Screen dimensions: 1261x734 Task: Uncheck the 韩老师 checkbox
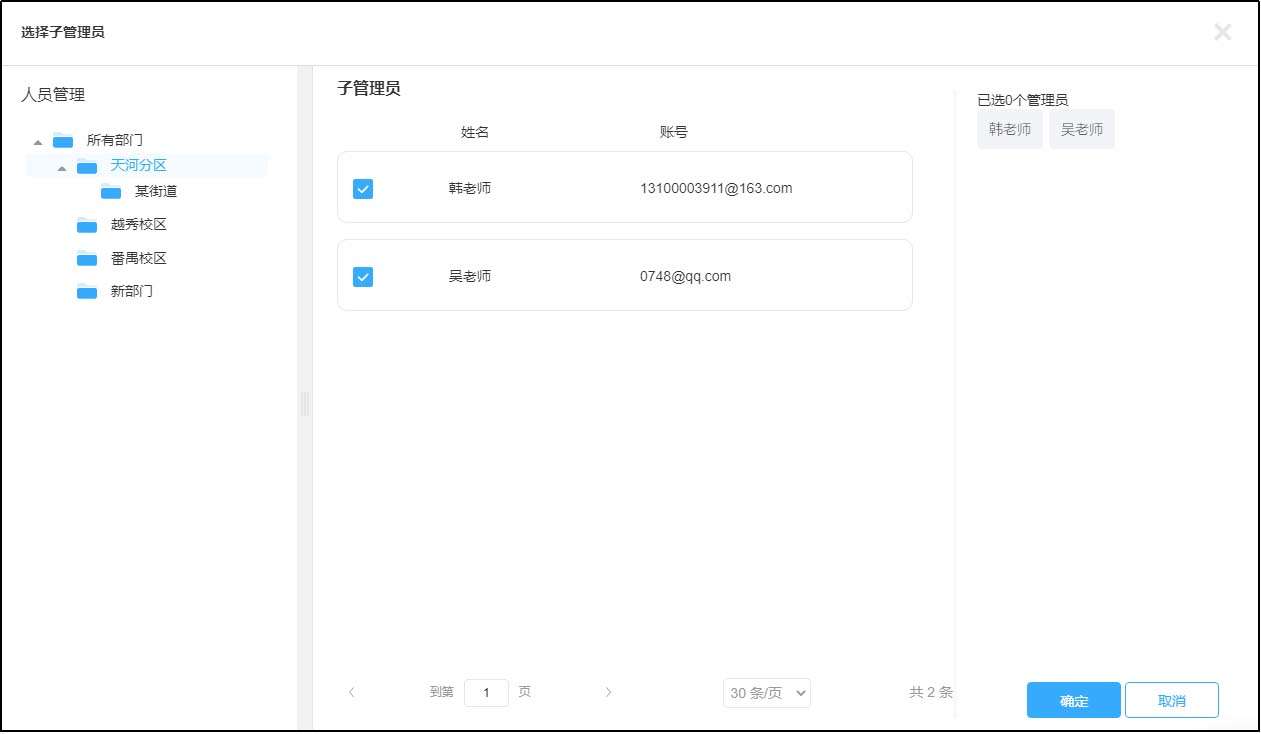tap(362, 188)
